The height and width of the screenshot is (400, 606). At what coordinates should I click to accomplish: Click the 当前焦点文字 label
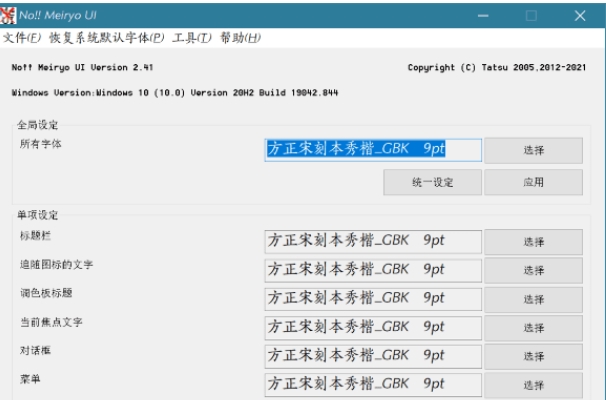pos(51,322)
